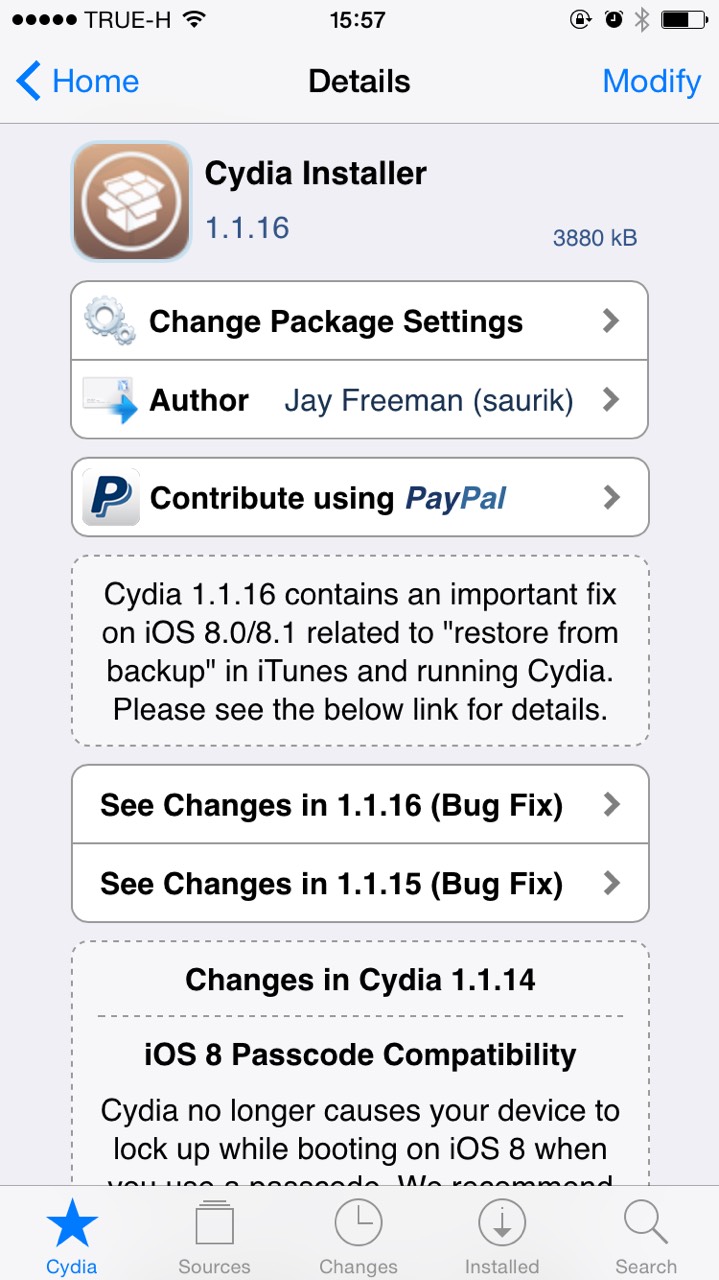719x1280 pixels.
Task: Tap the gears icon for package settings
Action: 109,322
